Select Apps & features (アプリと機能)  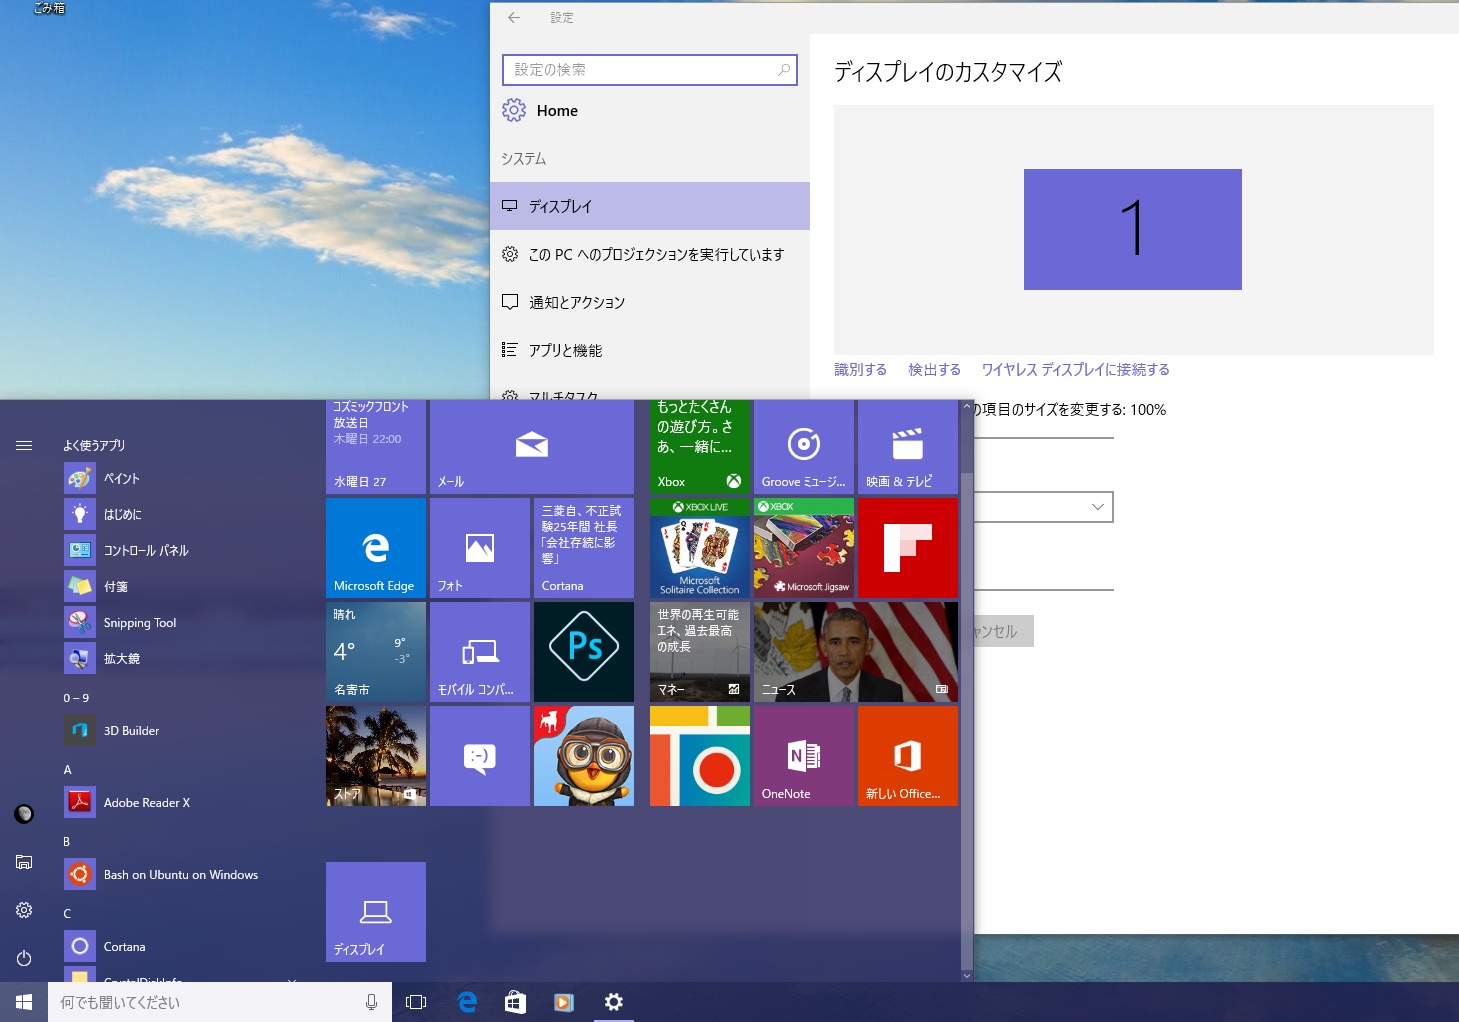[x=650, y=350]
